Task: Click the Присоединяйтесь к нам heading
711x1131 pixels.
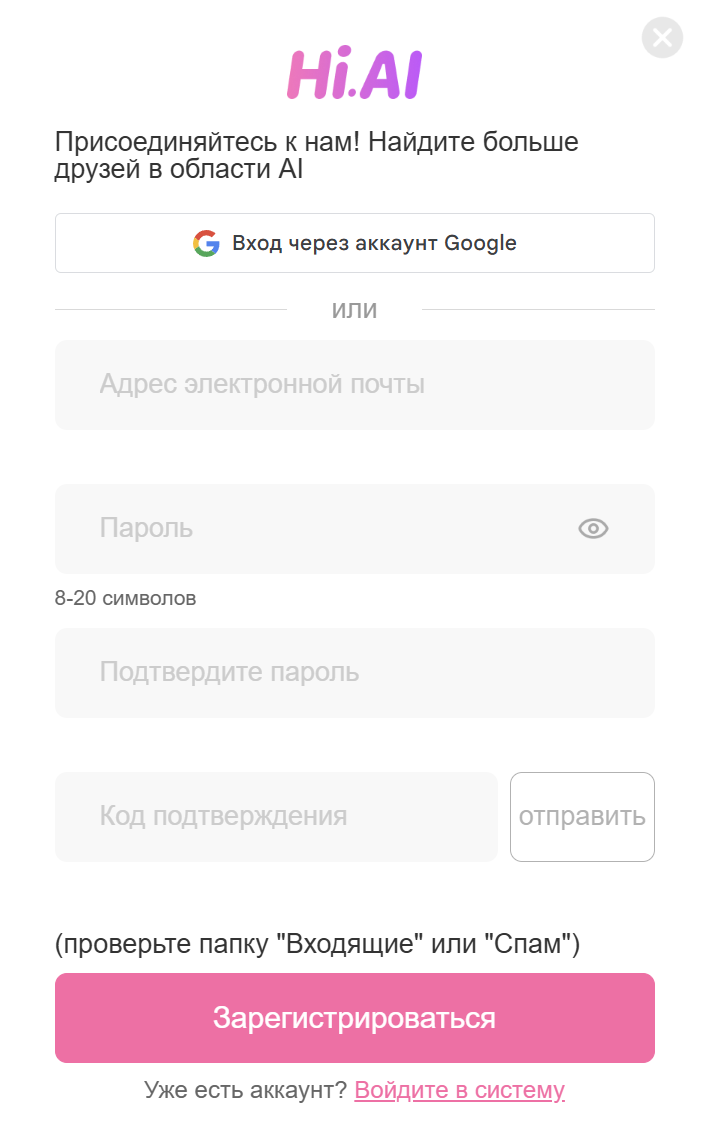Action: pyautogui.click(x=317, y=142)
